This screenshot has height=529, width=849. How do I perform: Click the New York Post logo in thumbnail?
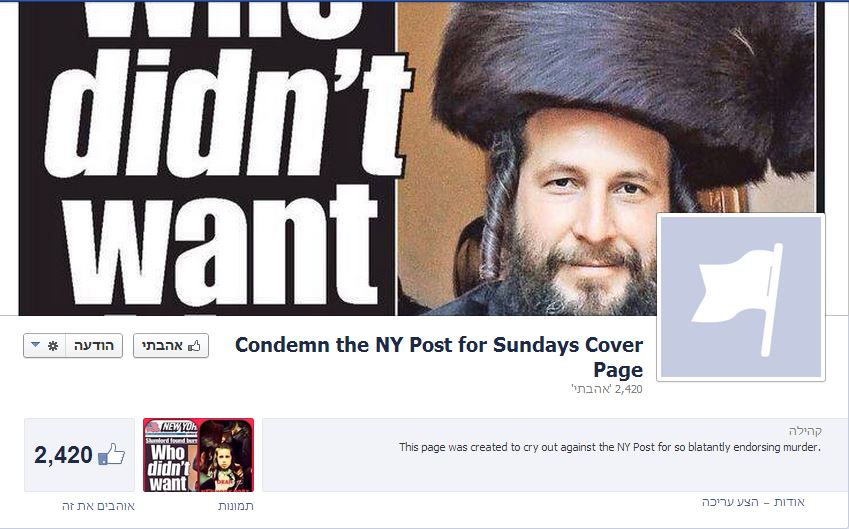pos(172,427)
